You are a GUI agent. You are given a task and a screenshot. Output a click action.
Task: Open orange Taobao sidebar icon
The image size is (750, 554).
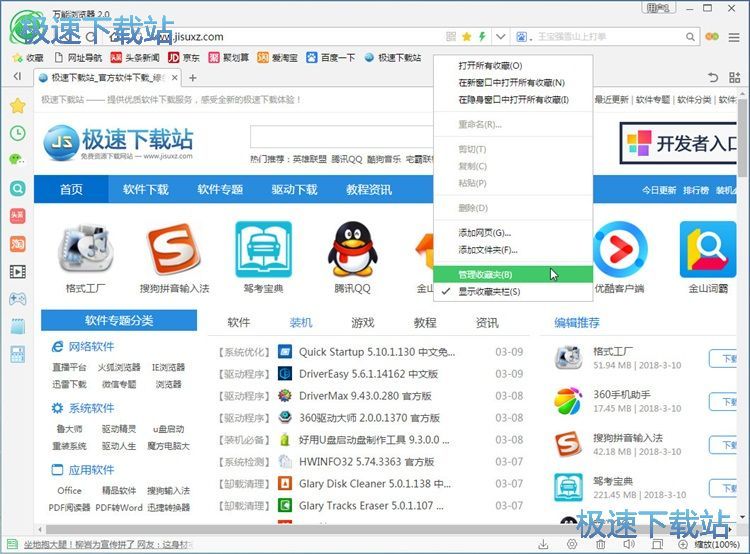(18, 244)
